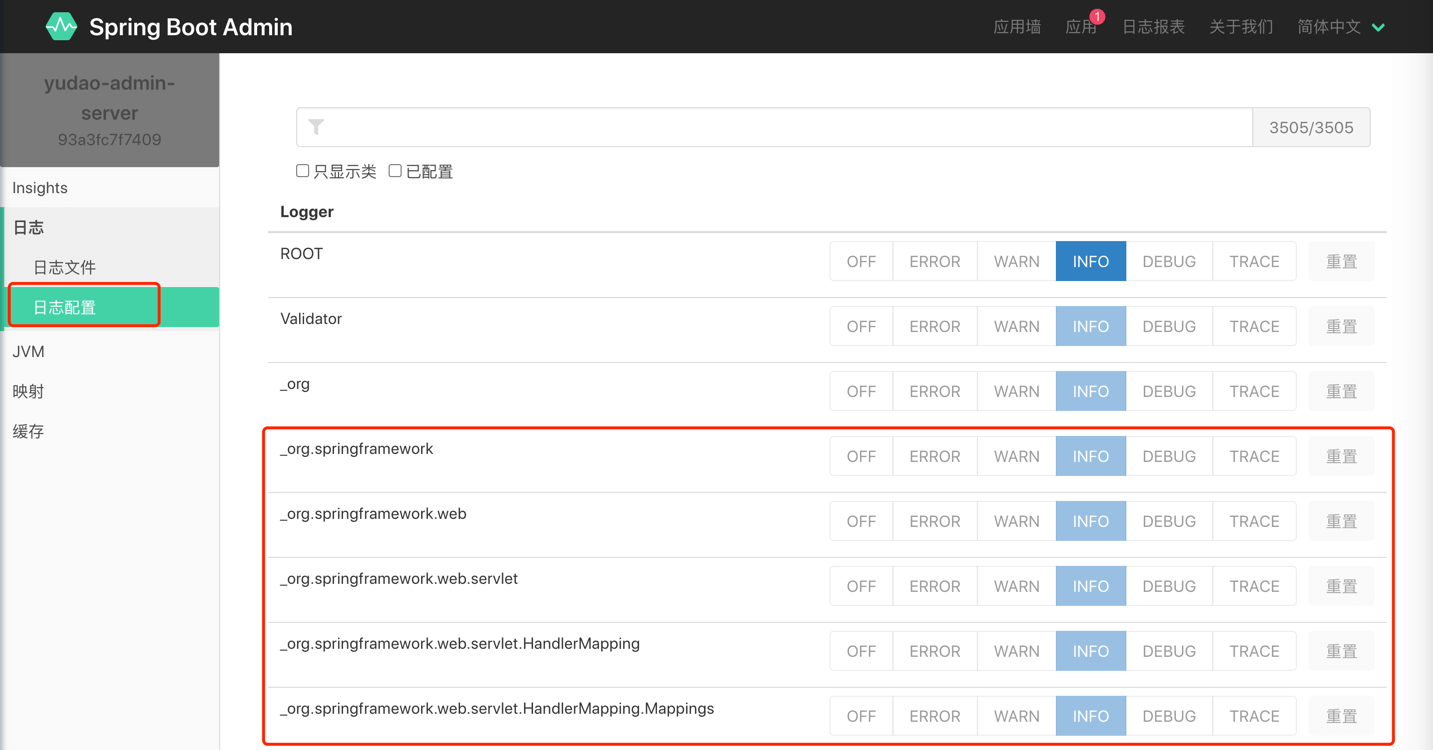This screenshot has width=1433, height=750.
Task: Open the JVM sidebar section
Action: pyautogui.click(x=28, y=351)
